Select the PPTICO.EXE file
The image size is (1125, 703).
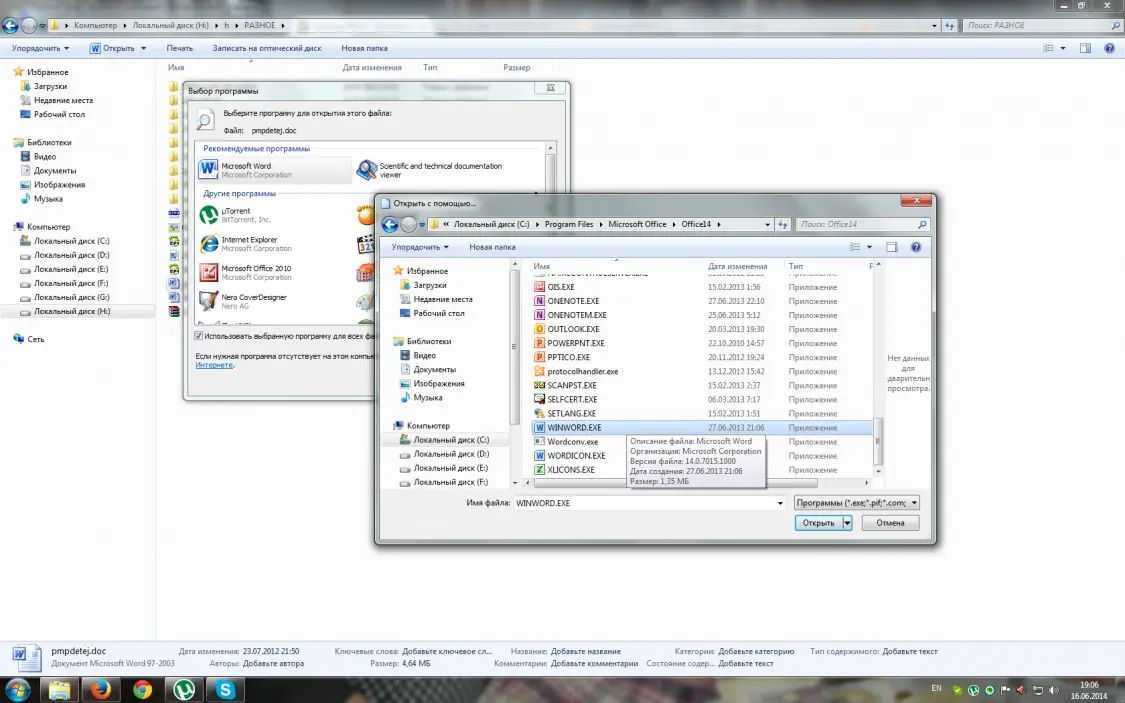(568, 357)
